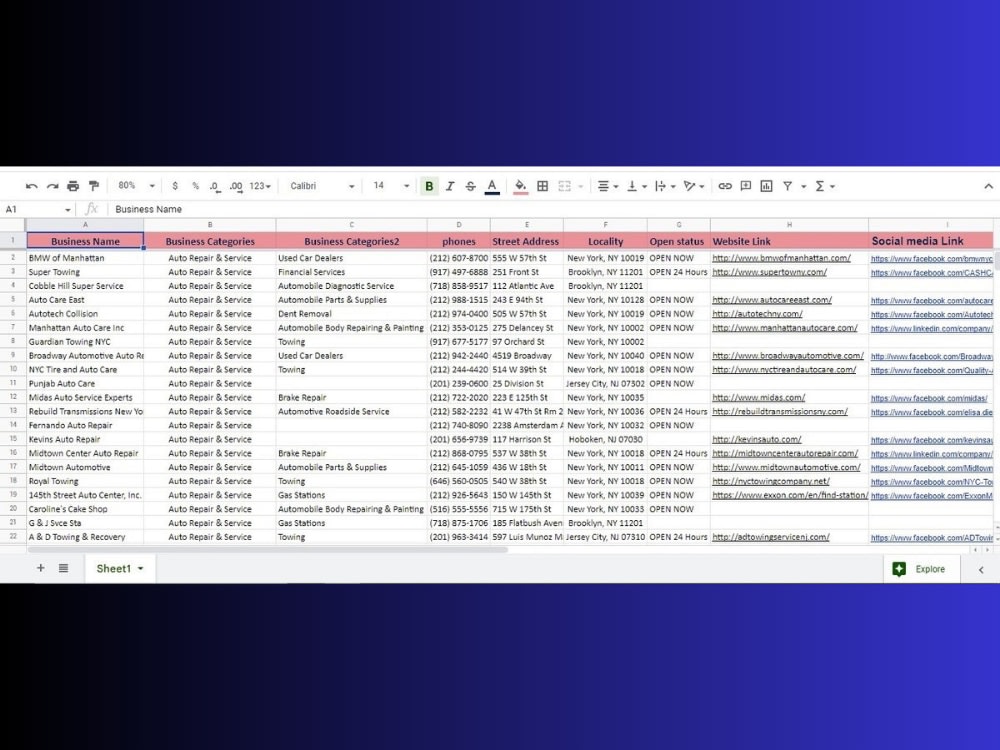Open the bmwofmanhattan.com website link

click(781, 258)
